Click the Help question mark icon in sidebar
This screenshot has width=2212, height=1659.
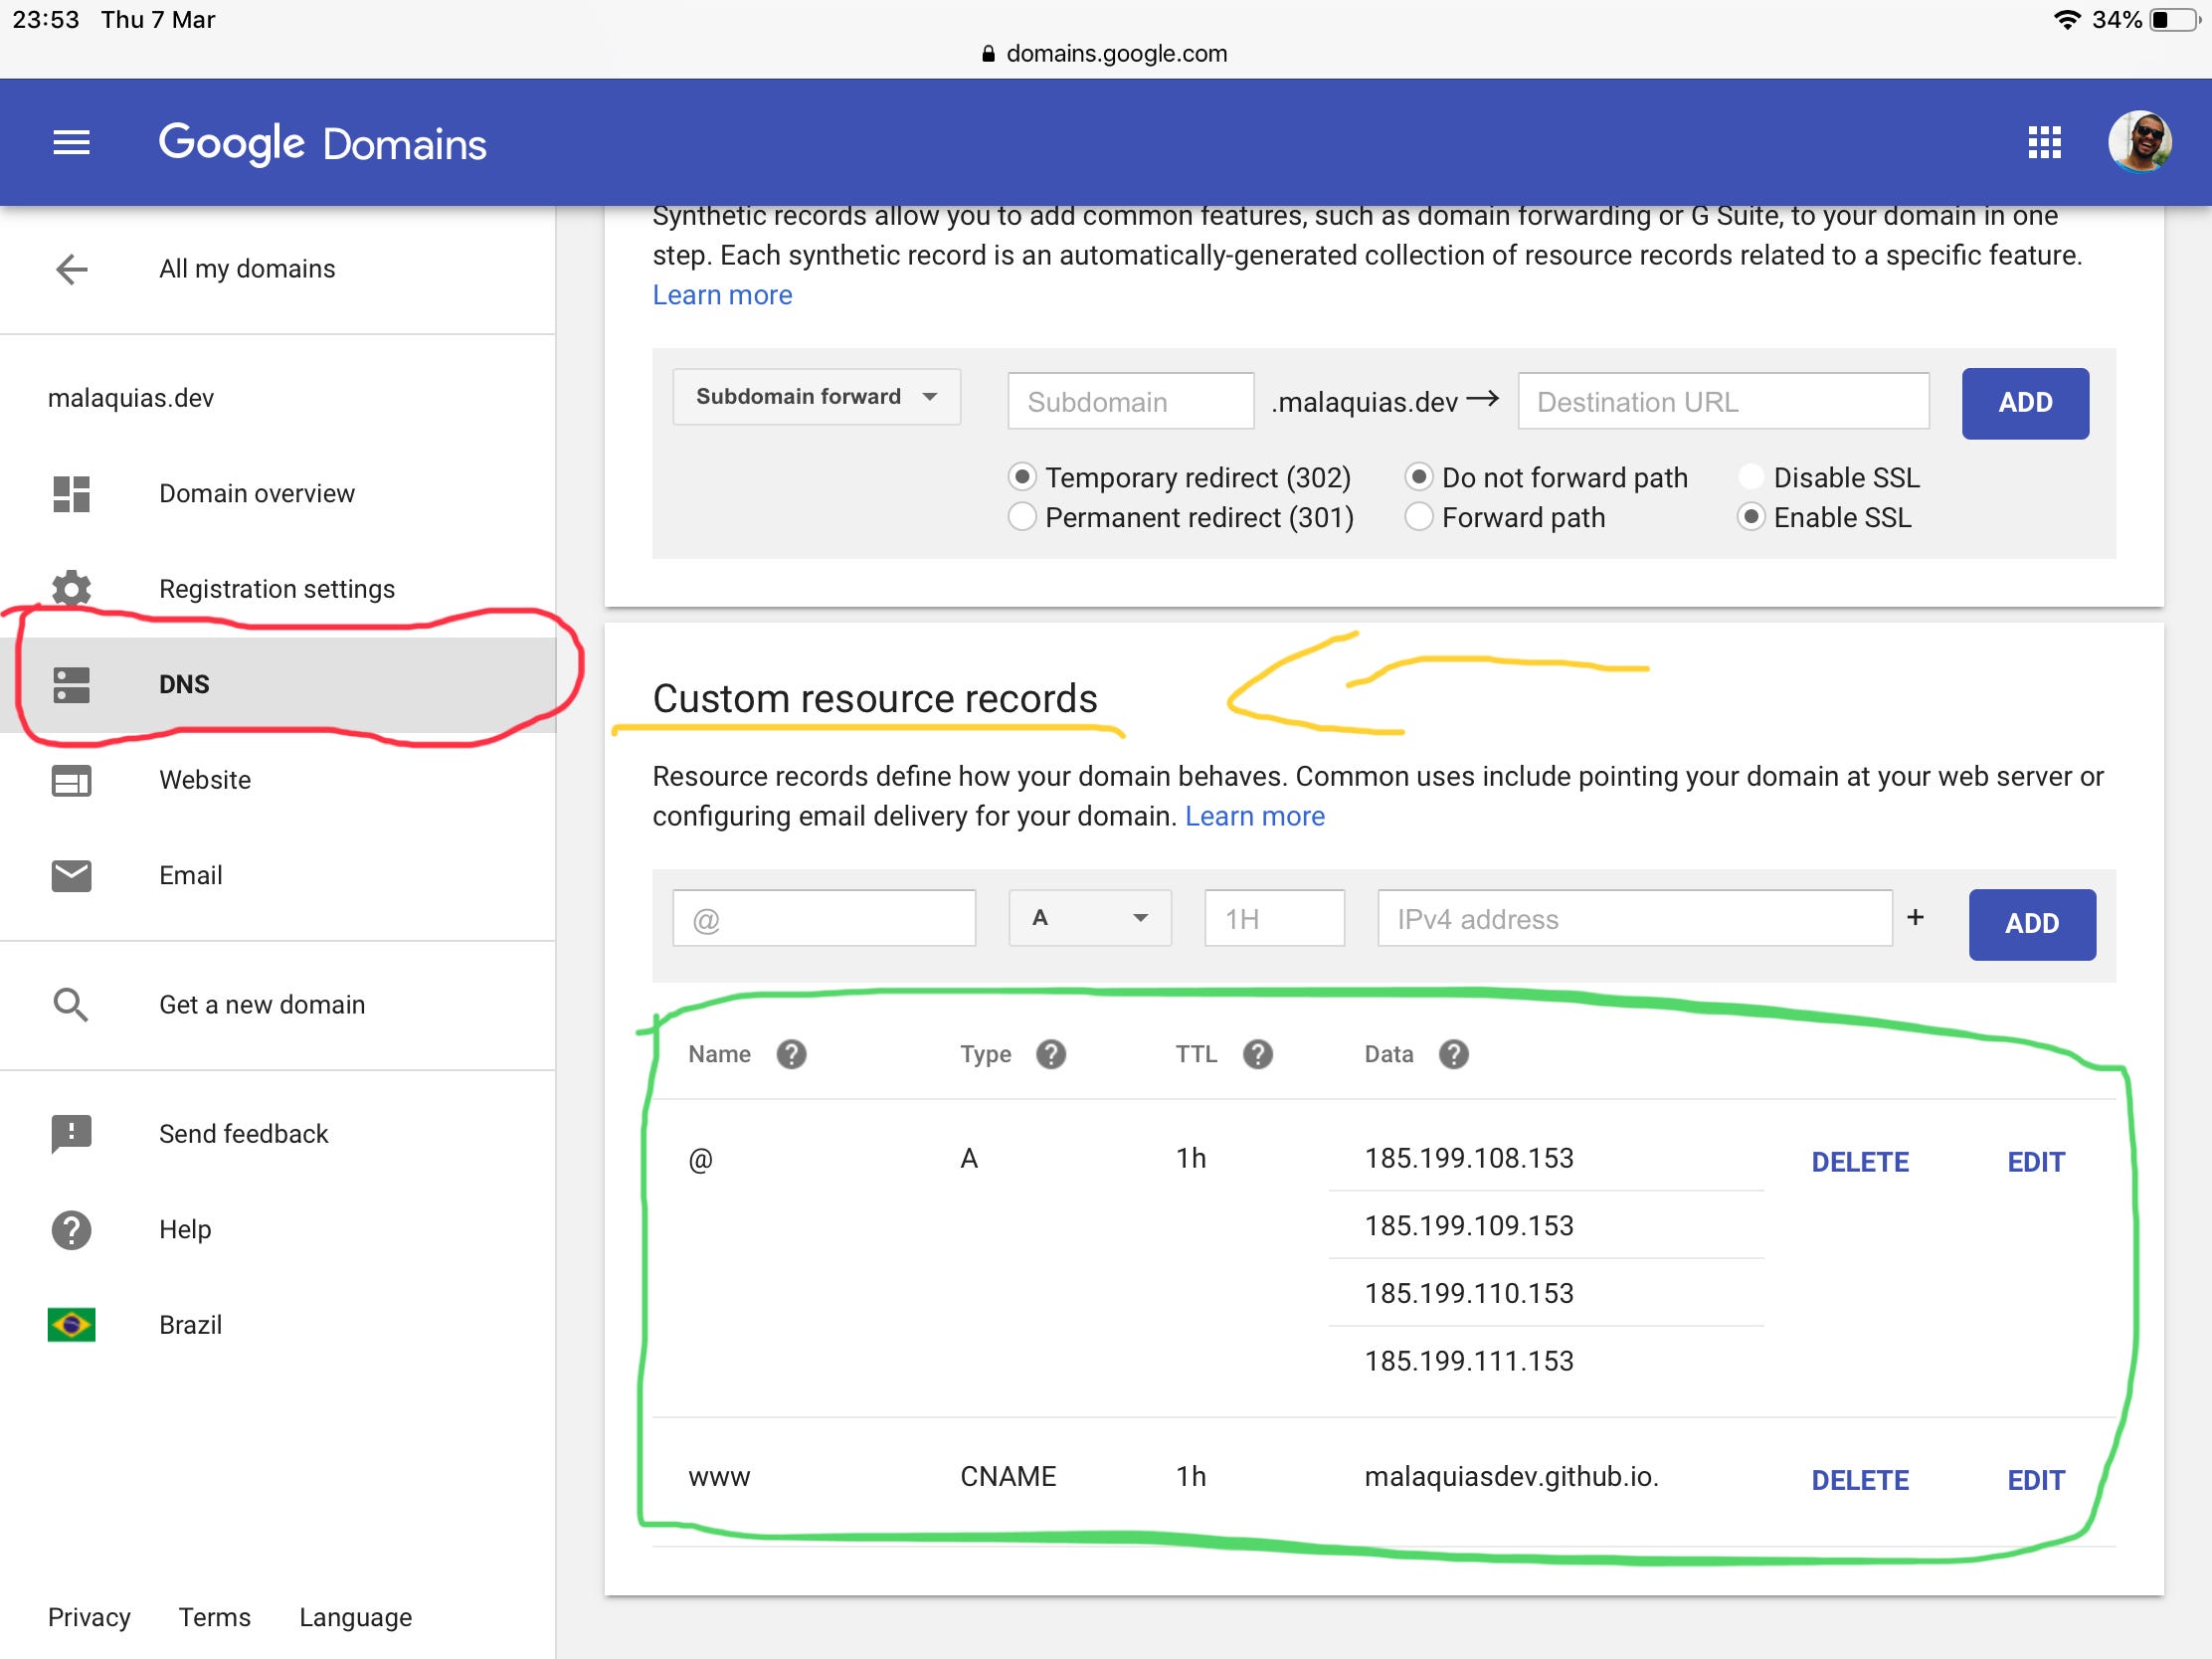(71, 1229)
